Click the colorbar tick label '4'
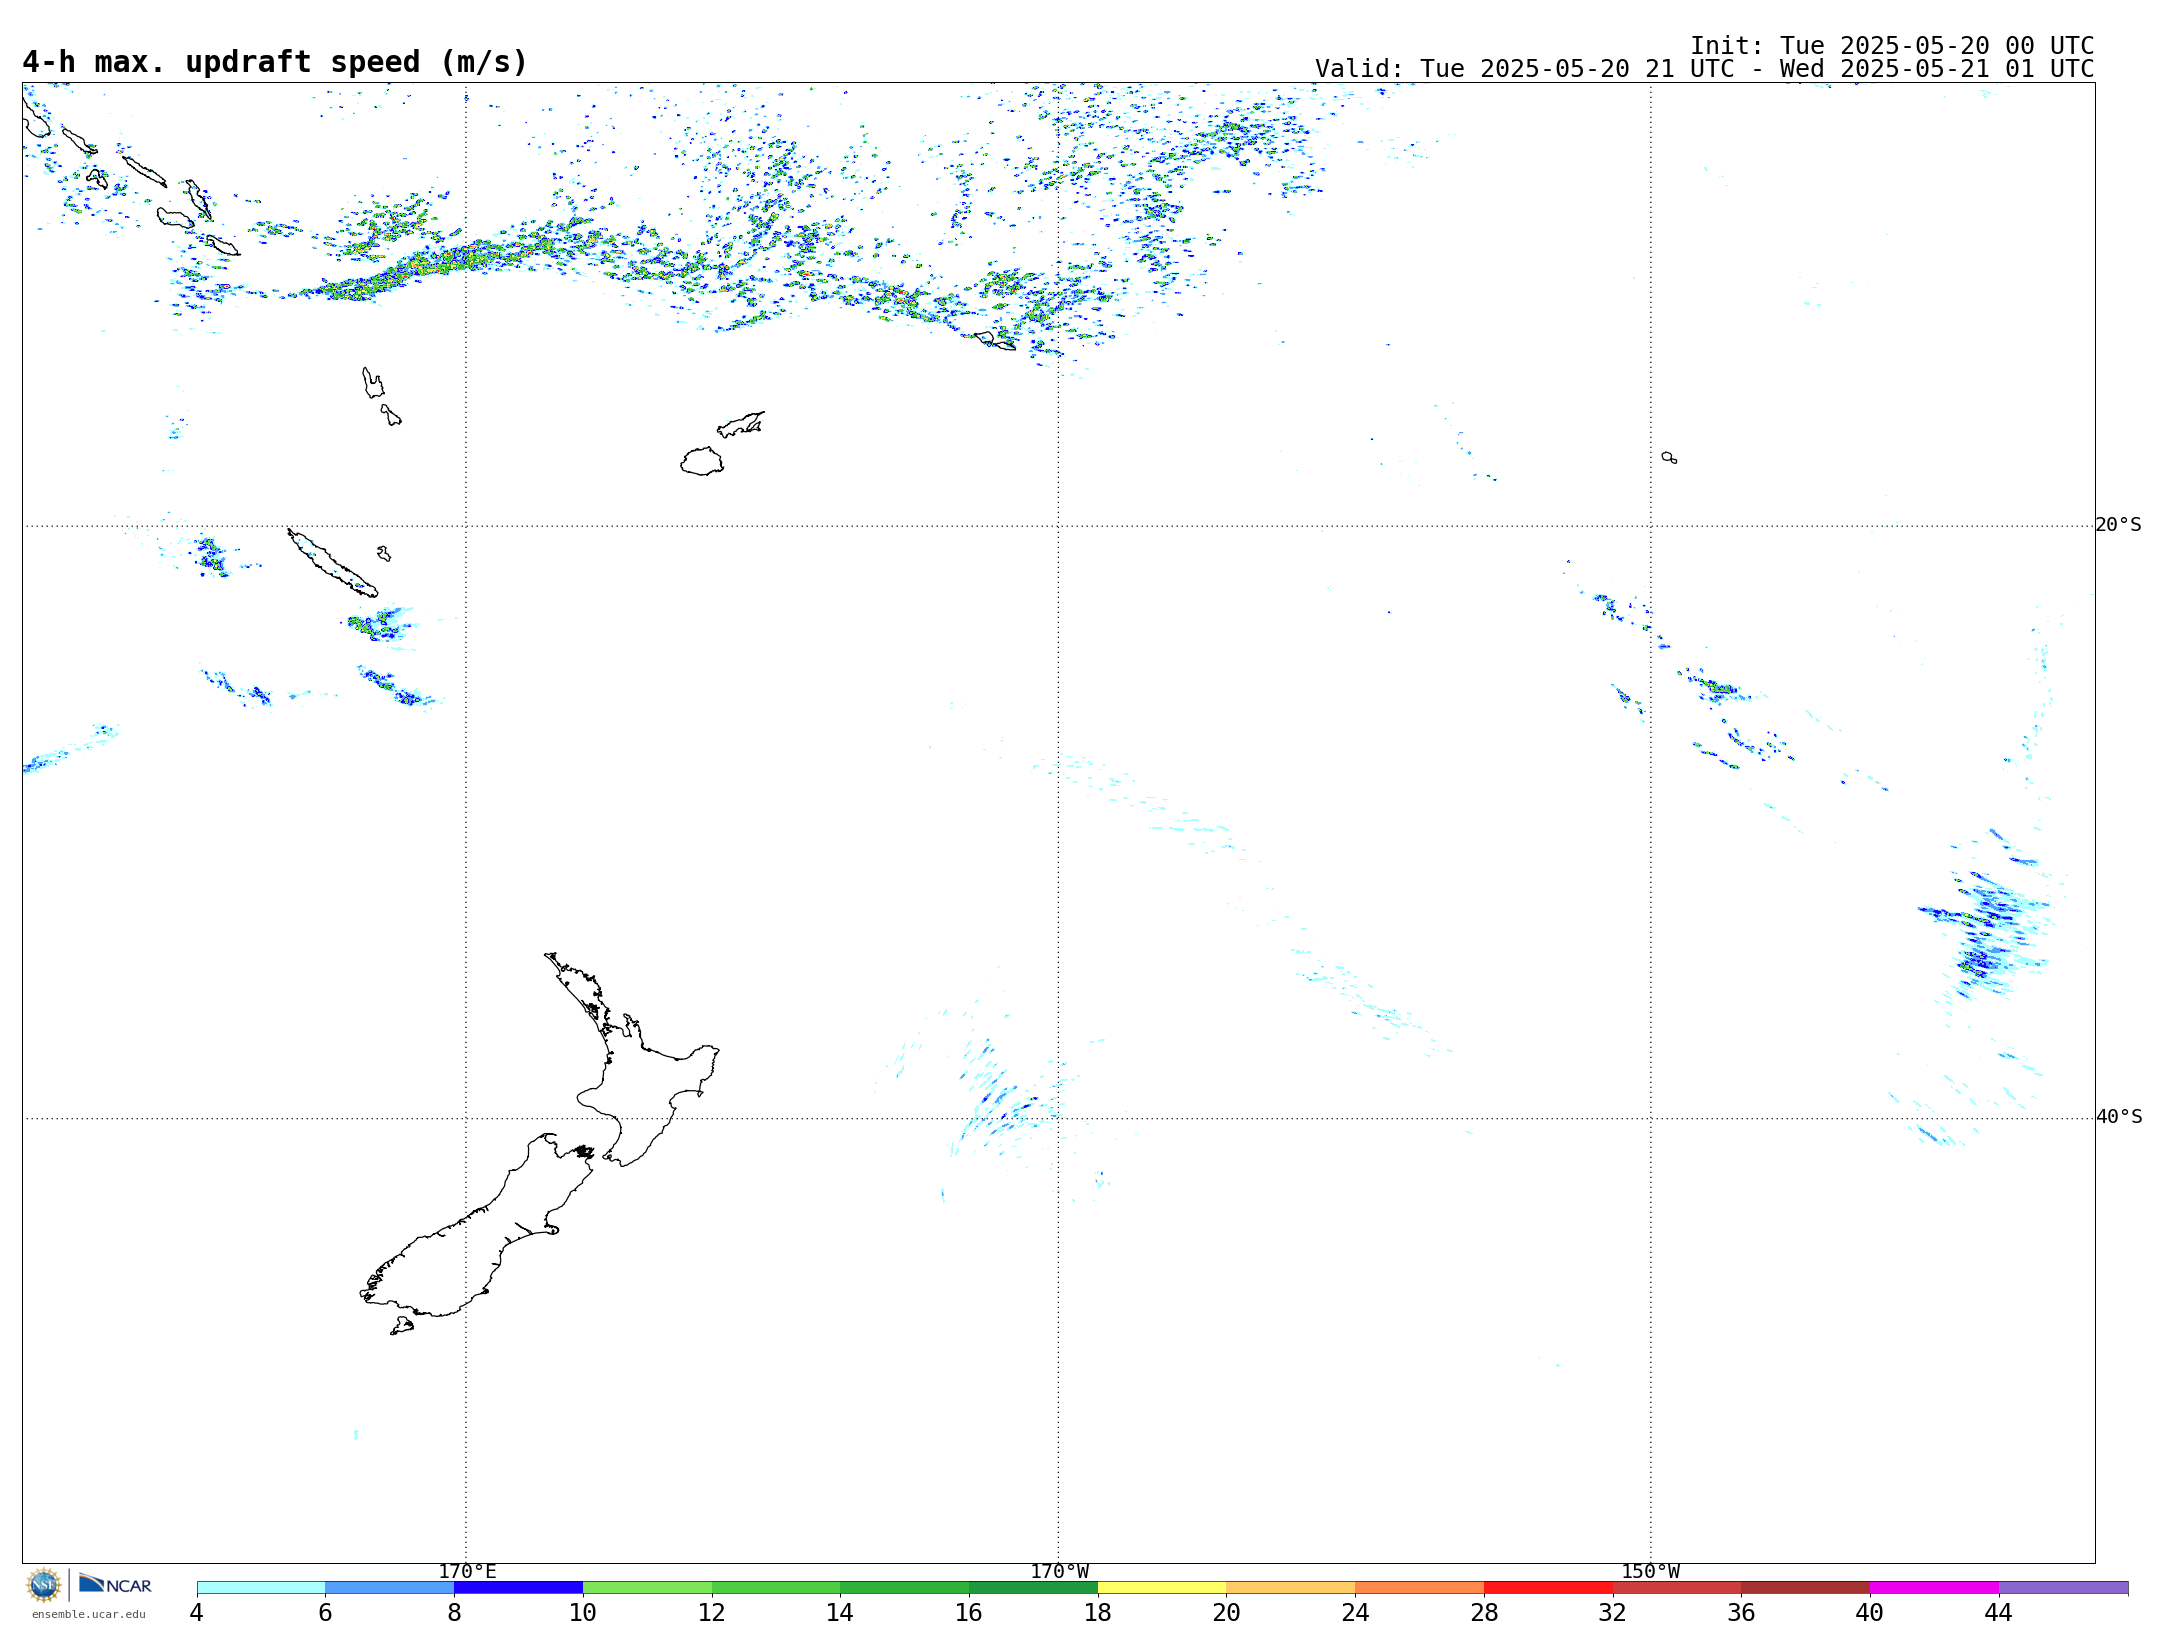 coord(197,1613)
